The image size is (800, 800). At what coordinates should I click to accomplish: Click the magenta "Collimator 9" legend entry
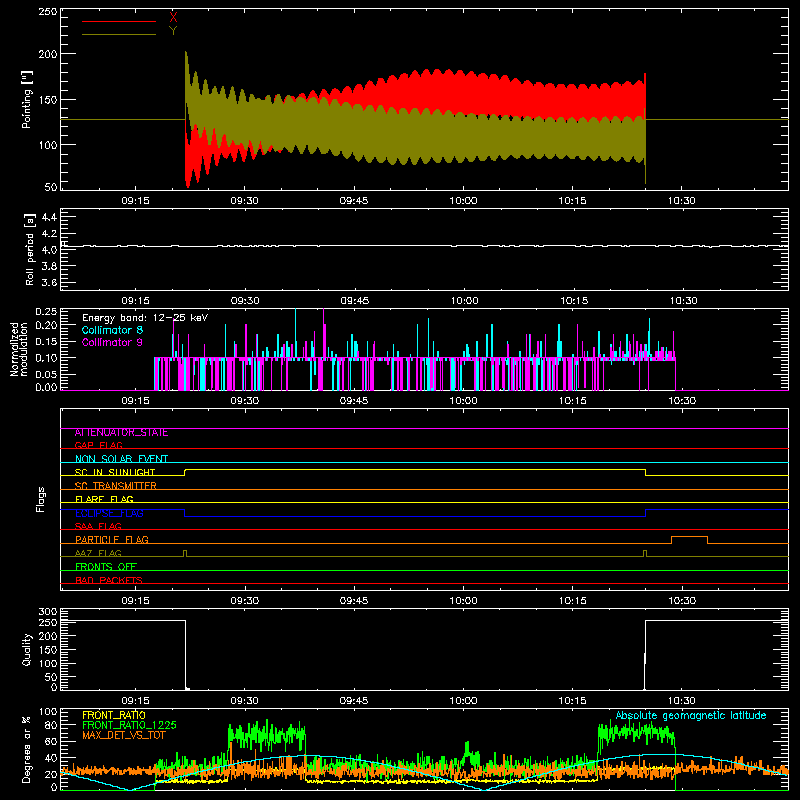pos(112,342)
